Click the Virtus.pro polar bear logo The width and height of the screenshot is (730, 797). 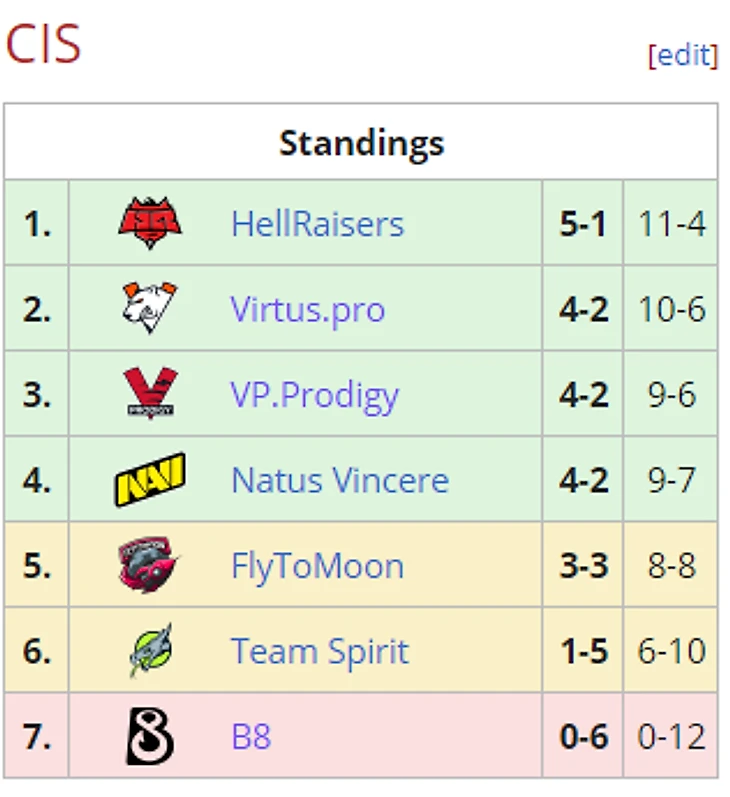(150, 308)
